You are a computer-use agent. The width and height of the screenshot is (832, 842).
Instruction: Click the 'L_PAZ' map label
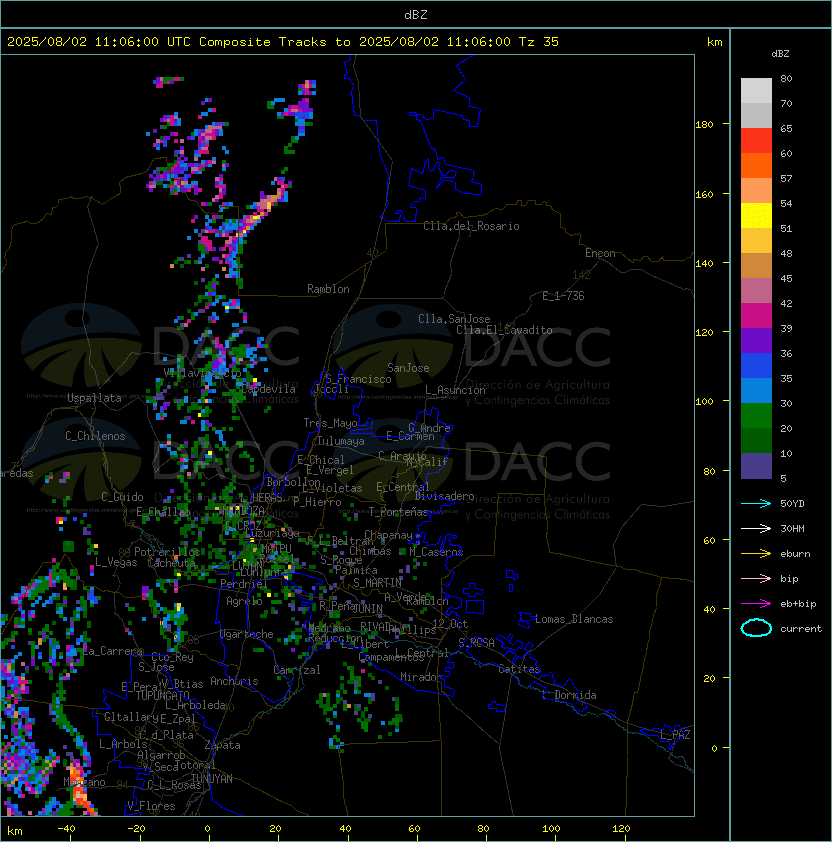point(675,735)
